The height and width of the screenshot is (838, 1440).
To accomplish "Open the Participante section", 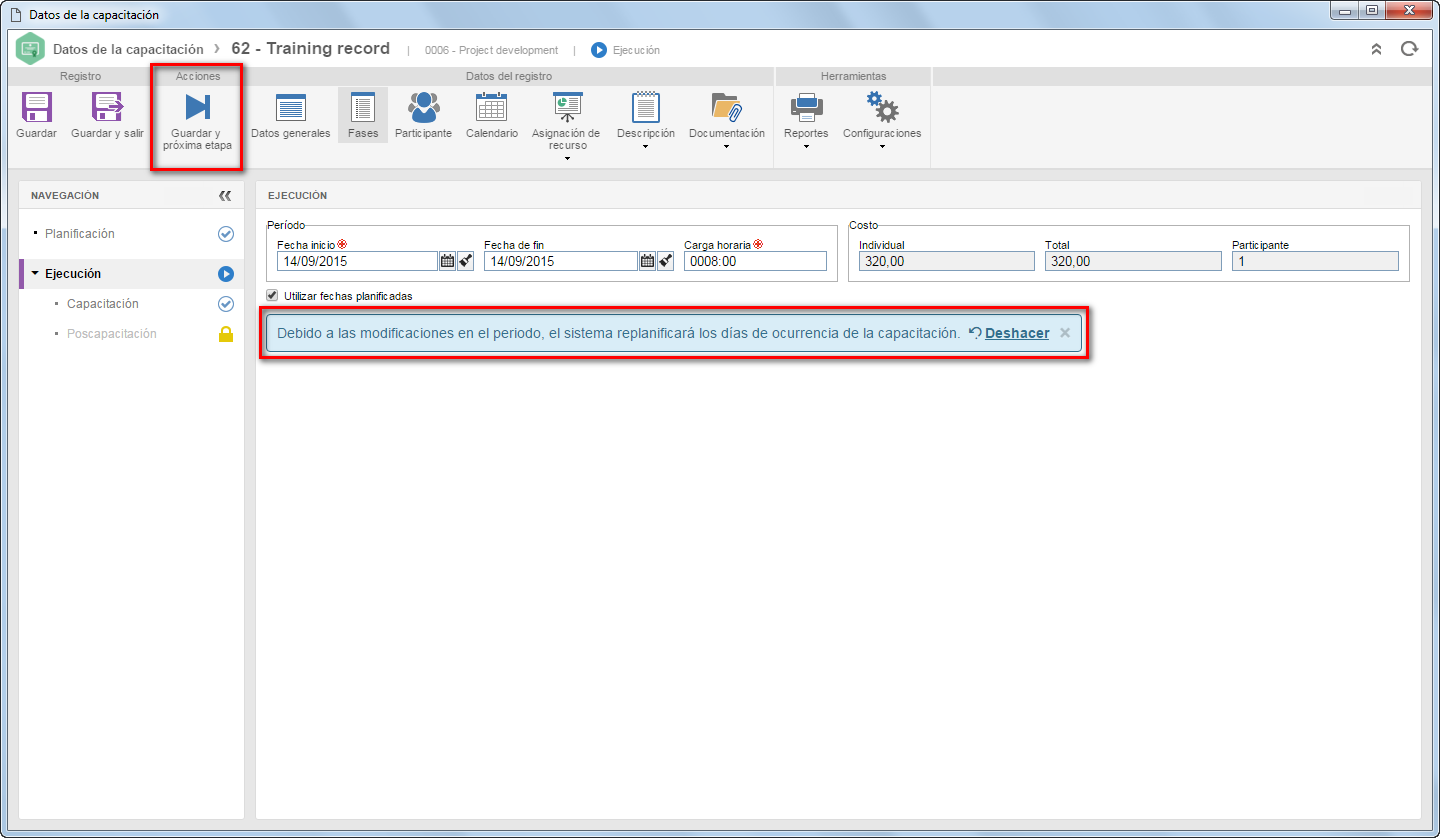I will coord(423,115).
